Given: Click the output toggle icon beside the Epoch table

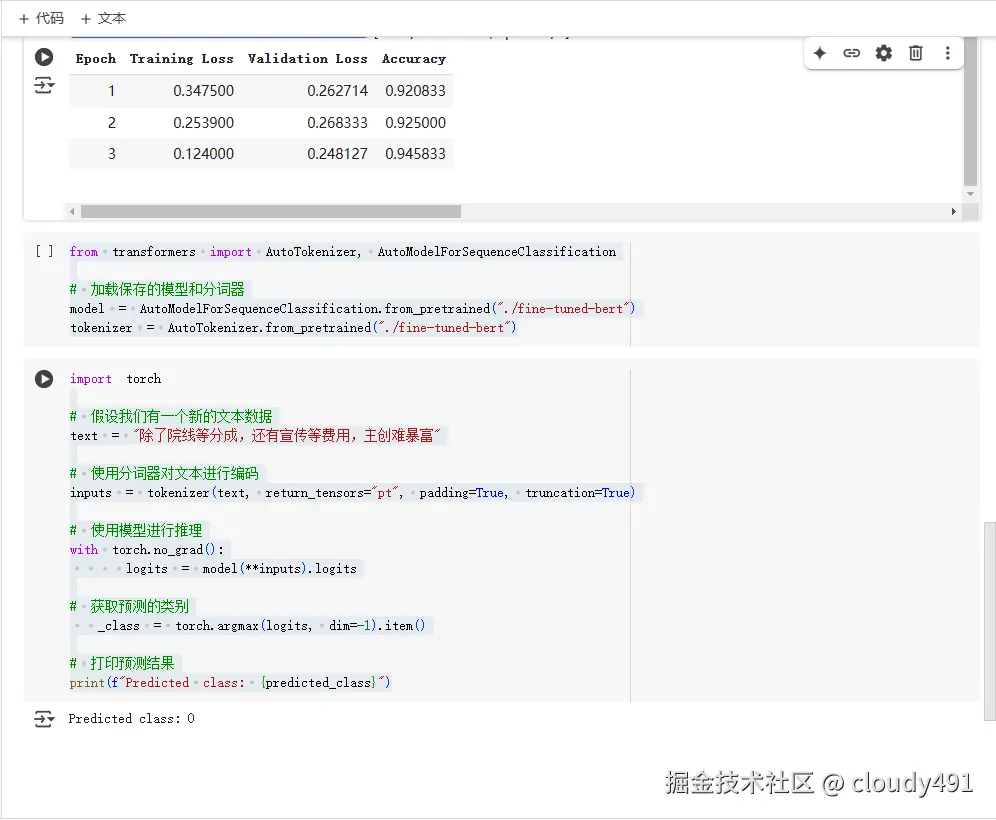Looking at the screenshot, I should coord(44,85).
